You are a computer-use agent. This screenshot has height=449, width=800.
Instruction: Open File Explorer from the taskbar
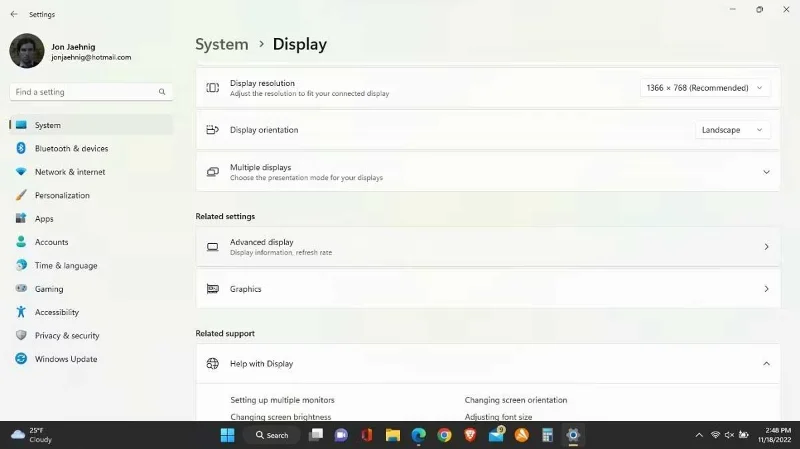(x=393, y=435)
